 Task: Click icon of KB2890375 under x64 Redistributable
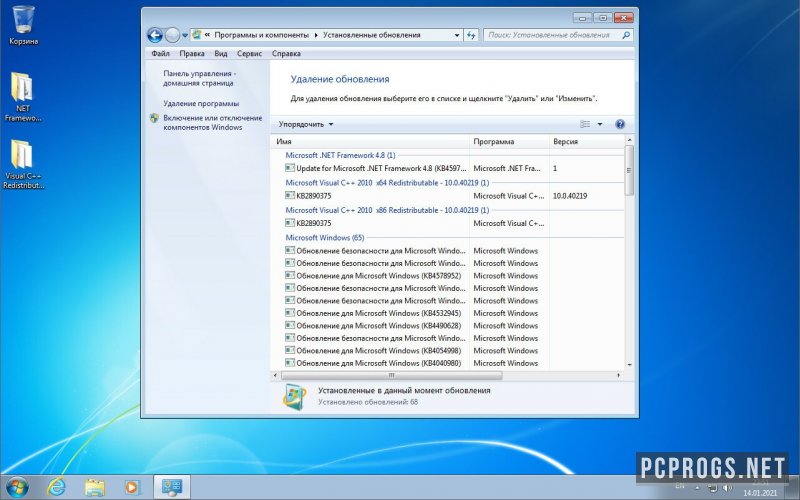[290, 195]
